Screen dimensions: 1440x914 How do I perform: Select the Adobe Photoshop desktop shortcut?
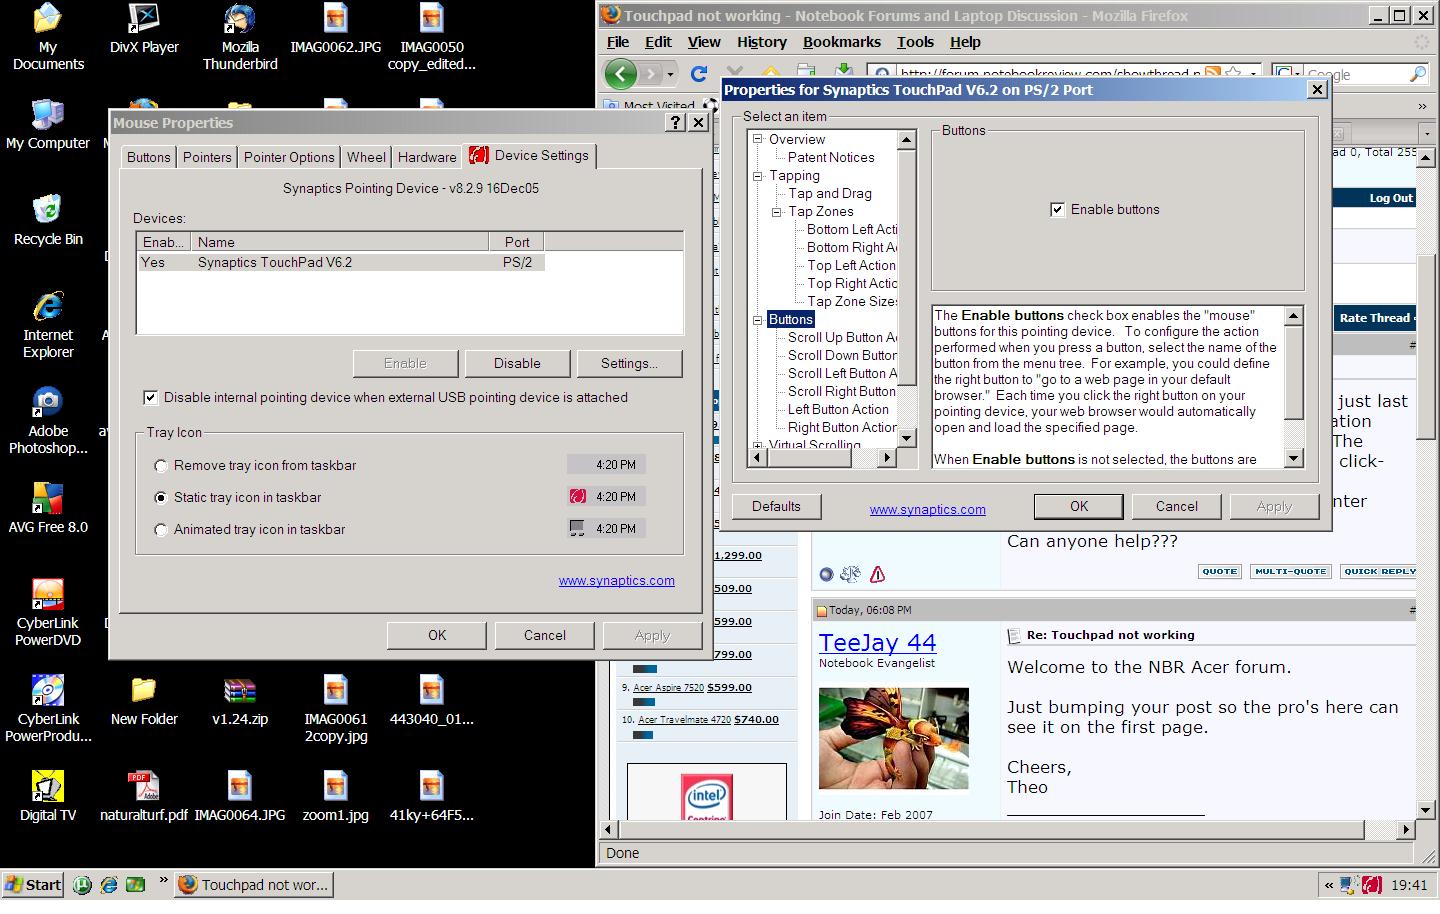(47, 421)
